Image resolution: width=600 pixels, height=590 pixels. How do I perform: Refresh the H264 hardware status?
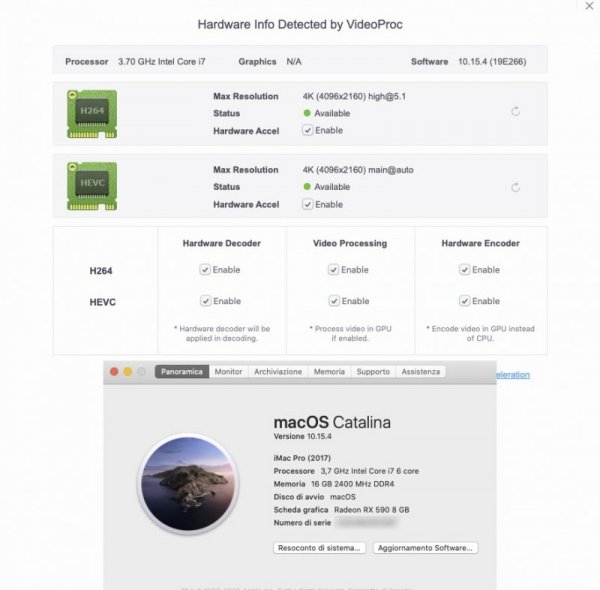(x=515, y=111)
